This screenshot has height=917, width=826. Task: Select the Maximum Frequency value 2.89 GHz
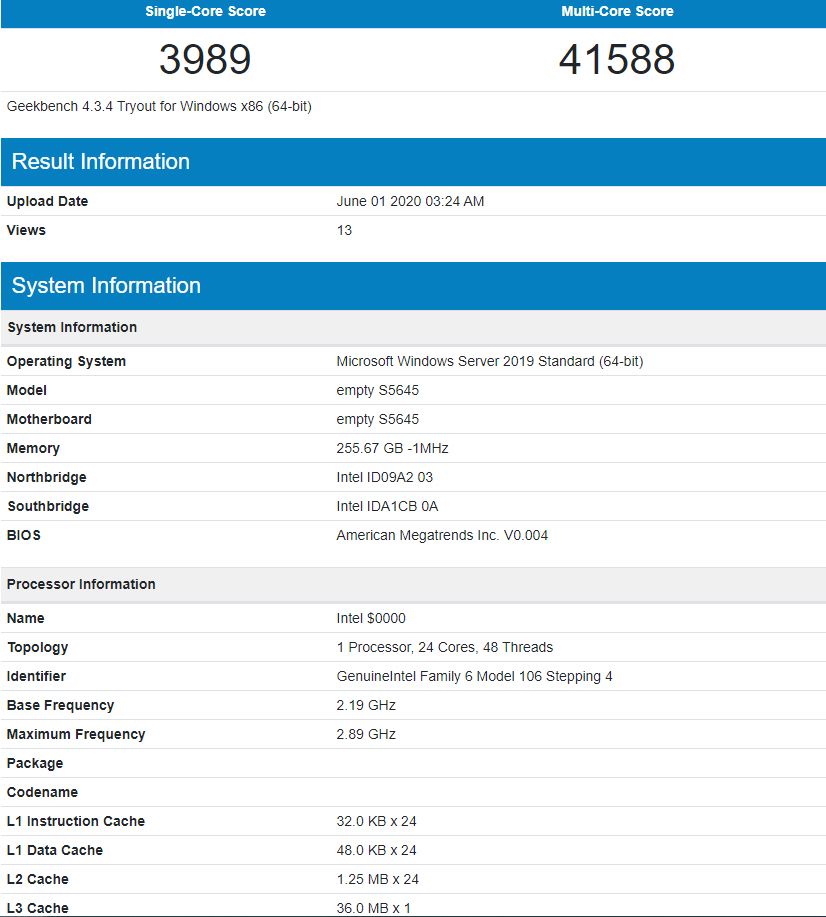[366, 735]
